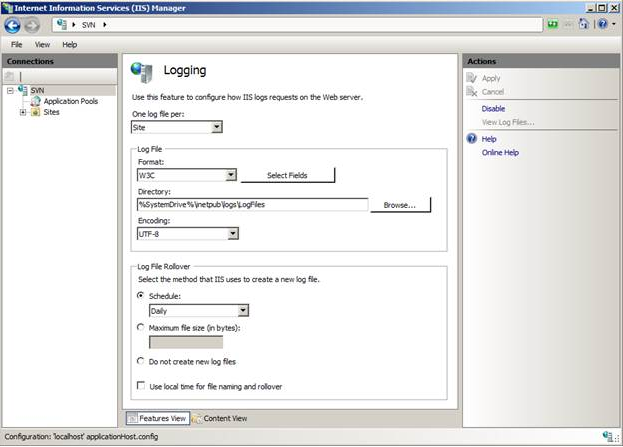
Task: Click the status bar resize grip
Action: 617,438
